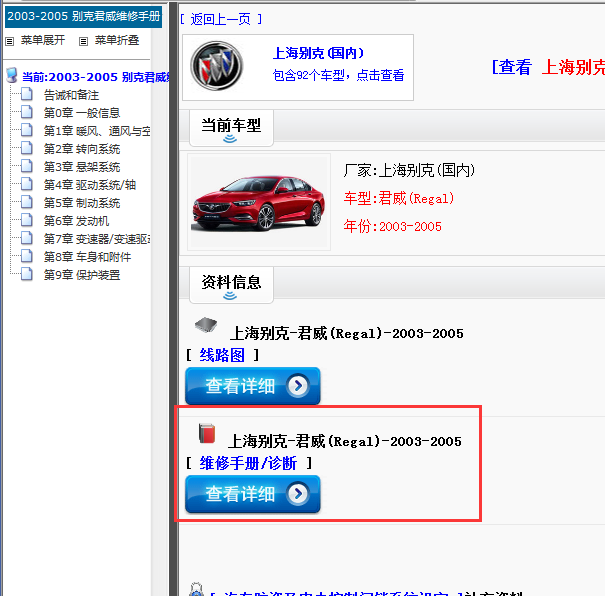
Task: Open 第3章 悬架系统 chapter
Action: pos(82,167)
